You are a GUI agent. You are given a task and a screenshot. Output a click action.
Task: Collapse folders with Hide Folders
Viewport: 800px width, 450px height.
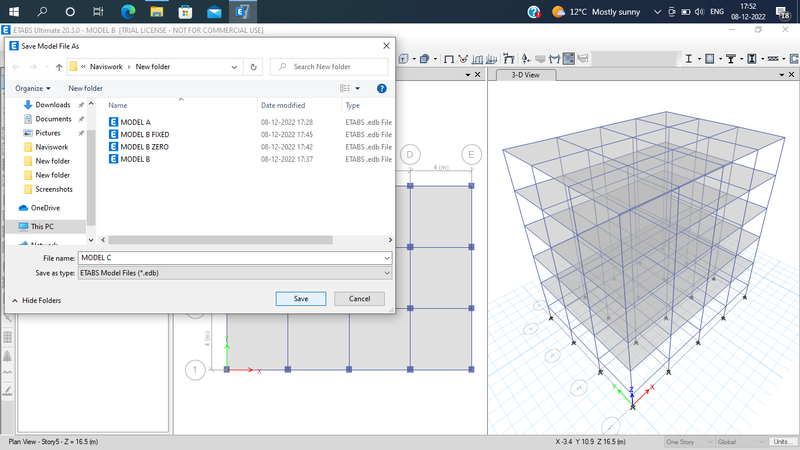pyautogui.click(x=37, y=301)
